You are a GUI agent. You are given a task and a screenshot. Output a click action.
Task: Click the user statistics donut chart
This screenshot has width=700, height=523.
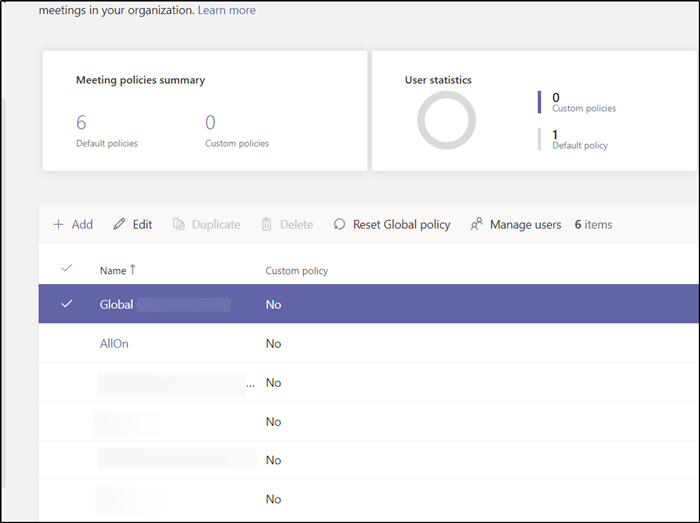click(x=446, y=120)
